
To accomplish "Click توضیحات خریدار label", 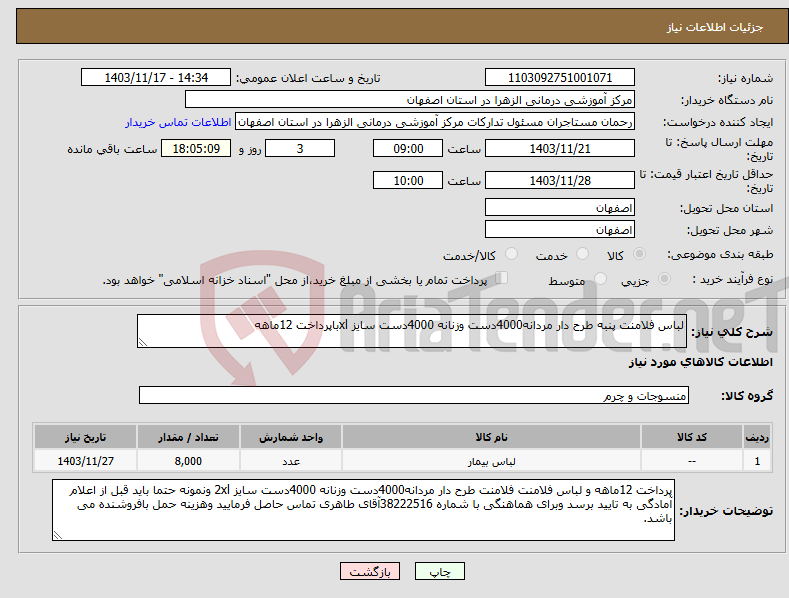I will click(x=726, y=511).
